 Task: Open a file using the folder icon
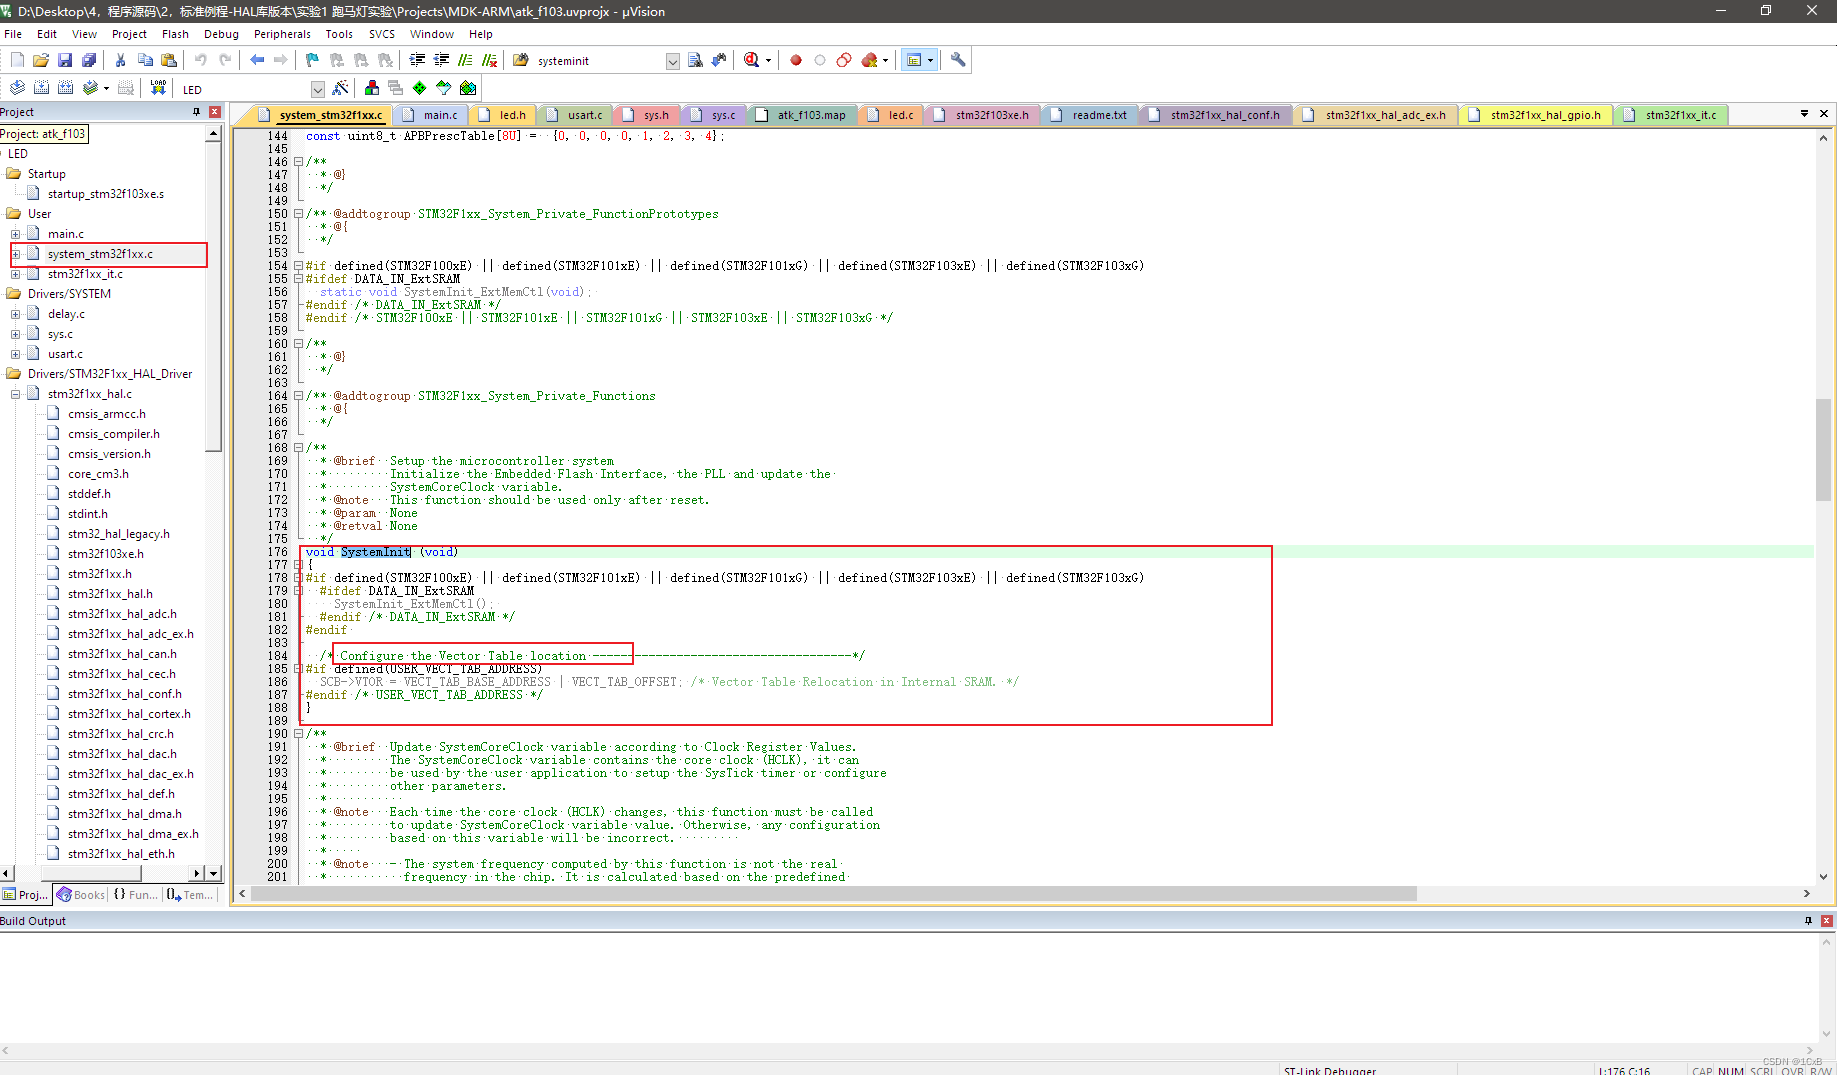click(x=41, y=60)
